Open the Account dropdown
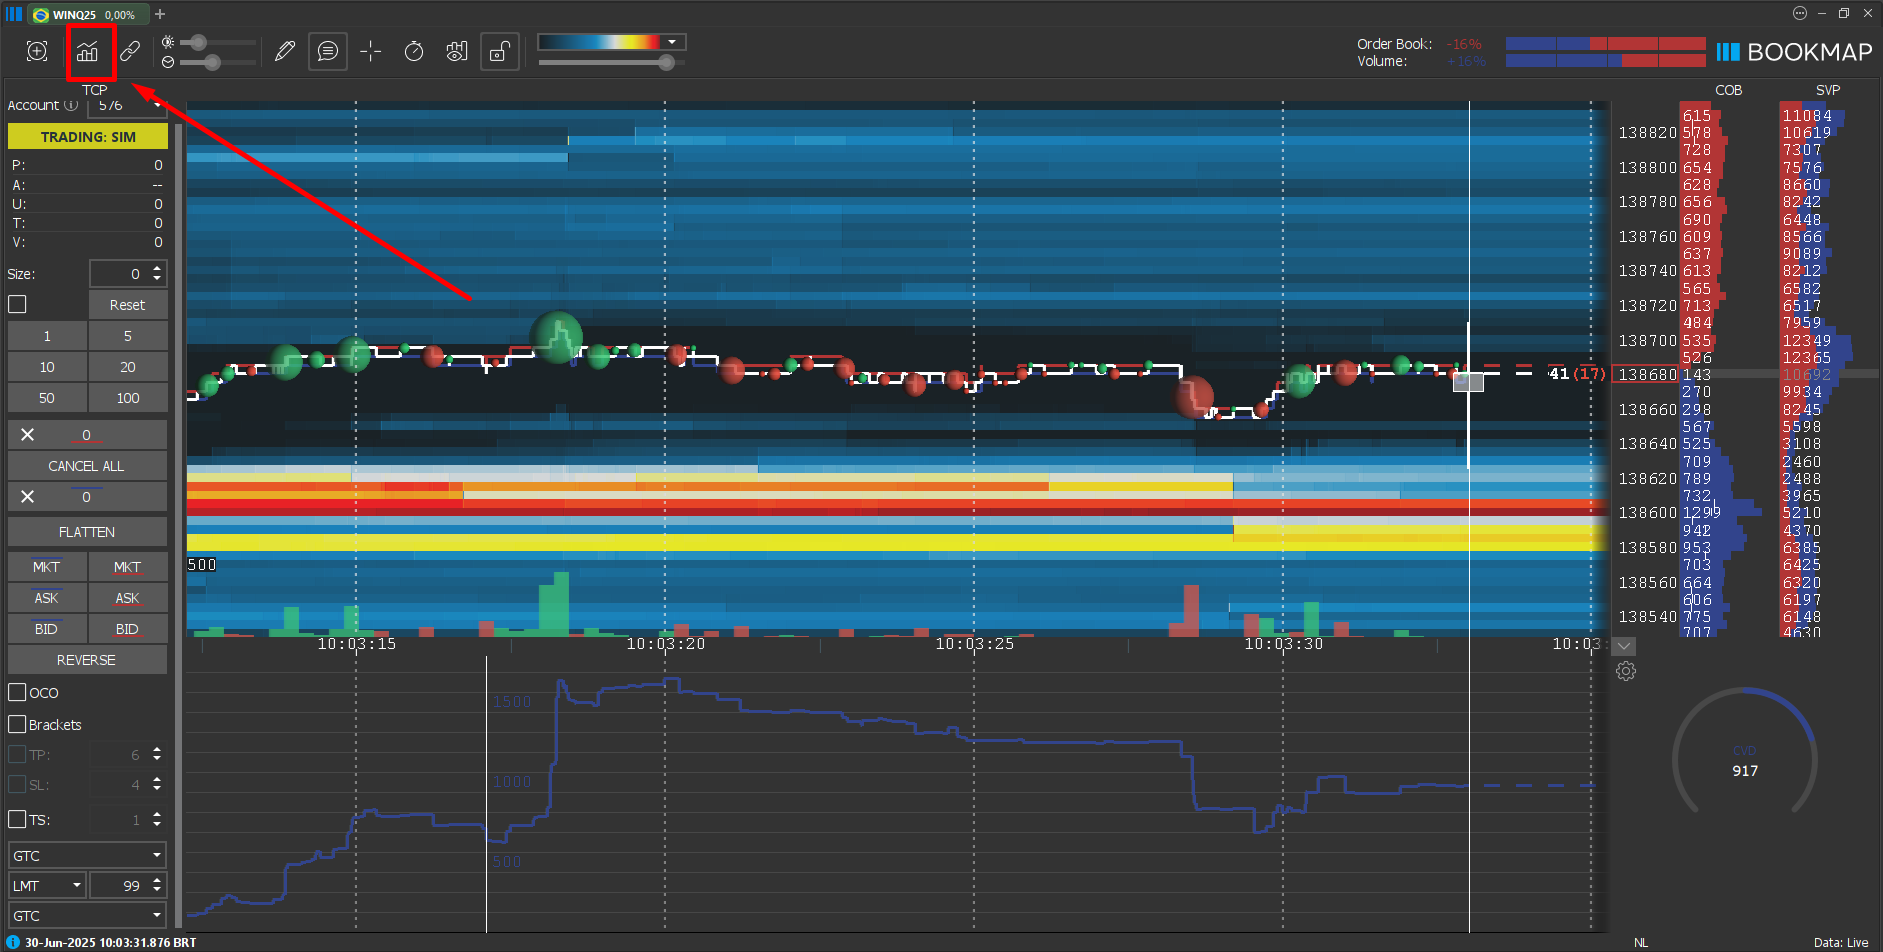Screen dimensions: 1883x952 (127, 105)
